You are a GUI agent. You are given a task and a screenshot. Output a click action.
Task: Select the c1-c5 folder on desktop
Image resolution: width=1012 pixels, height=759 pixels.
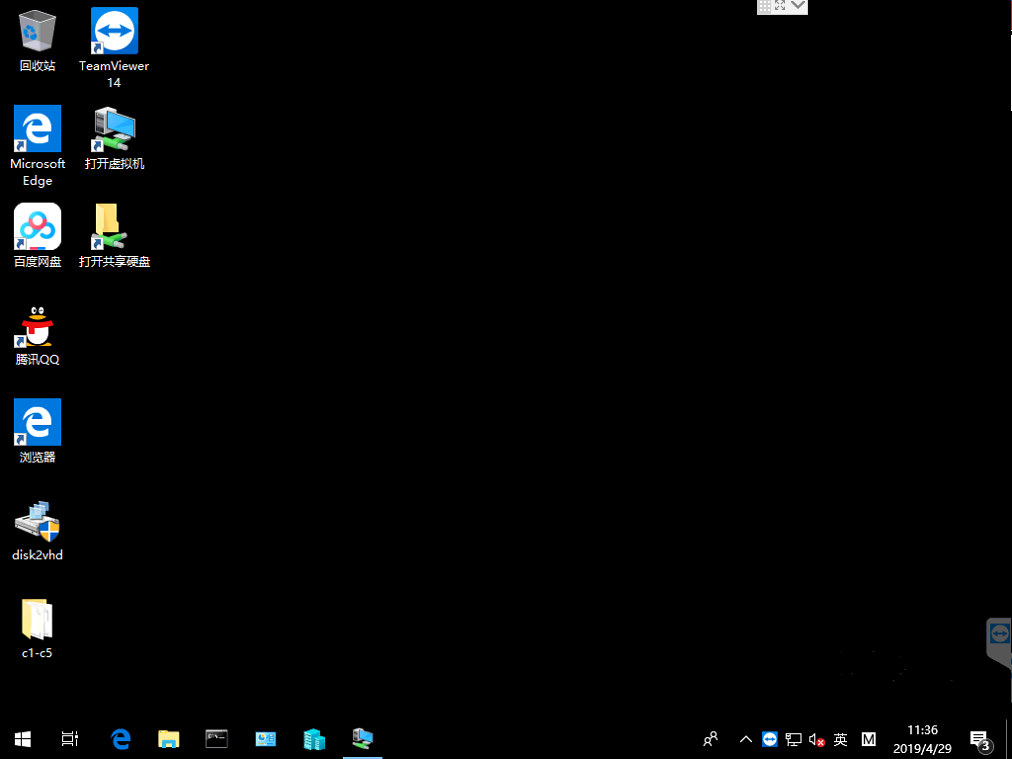coord(37,627)
